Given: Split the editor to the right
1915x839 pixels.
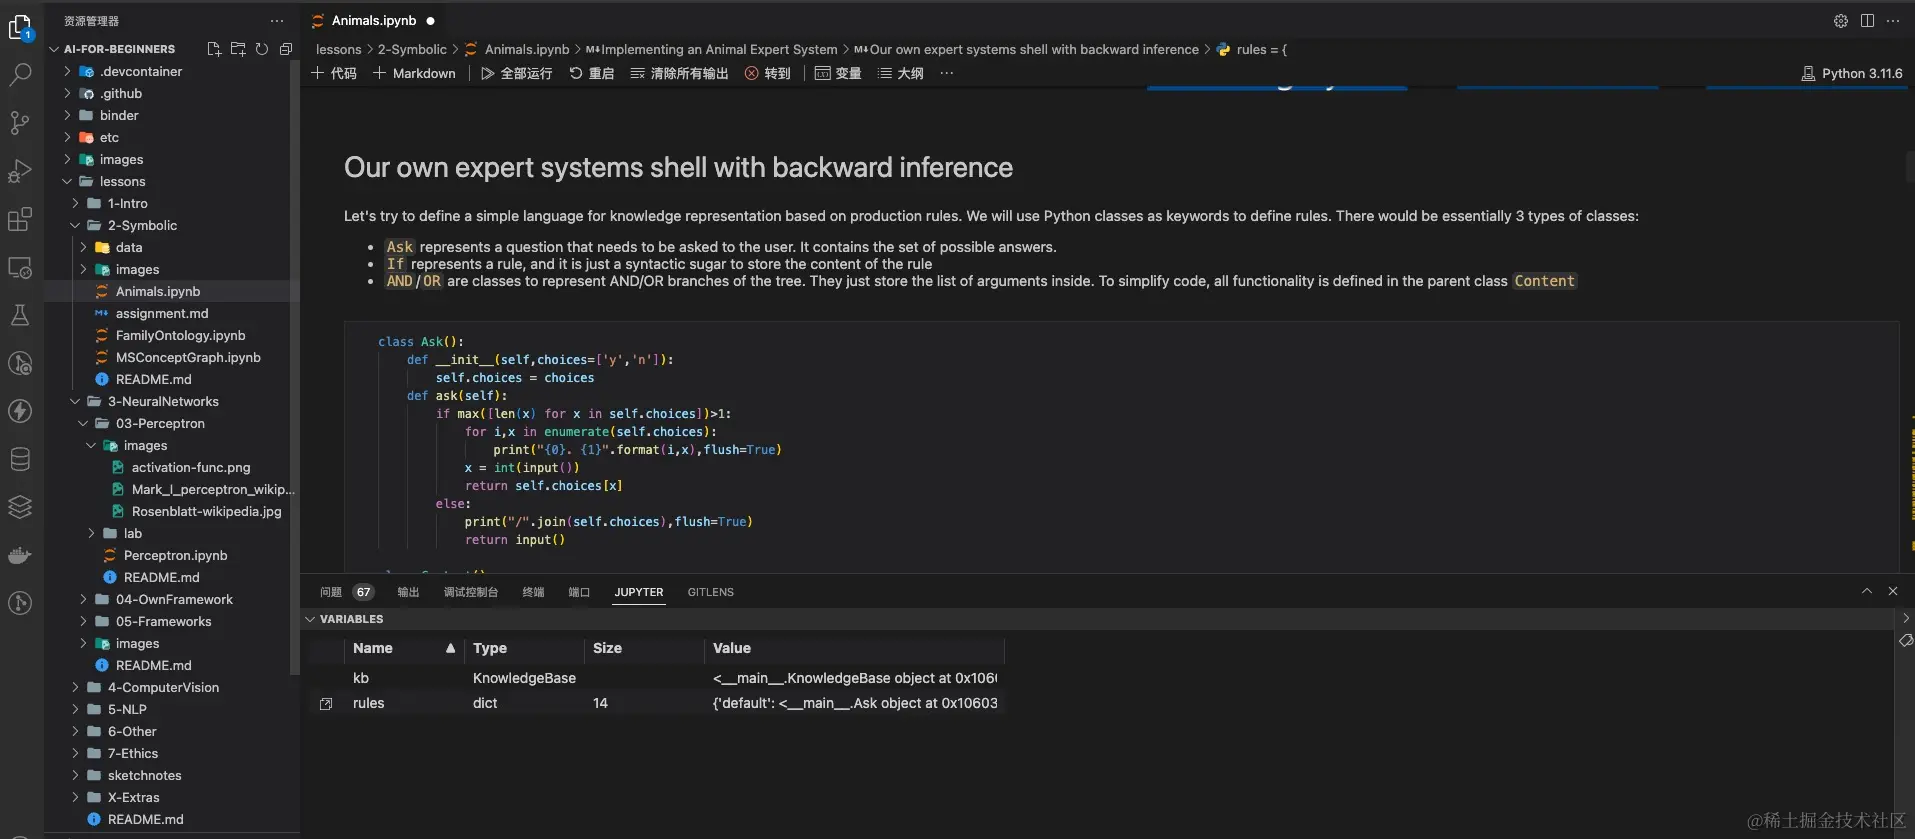Looking at the screenshot, I should point(1867,21).
